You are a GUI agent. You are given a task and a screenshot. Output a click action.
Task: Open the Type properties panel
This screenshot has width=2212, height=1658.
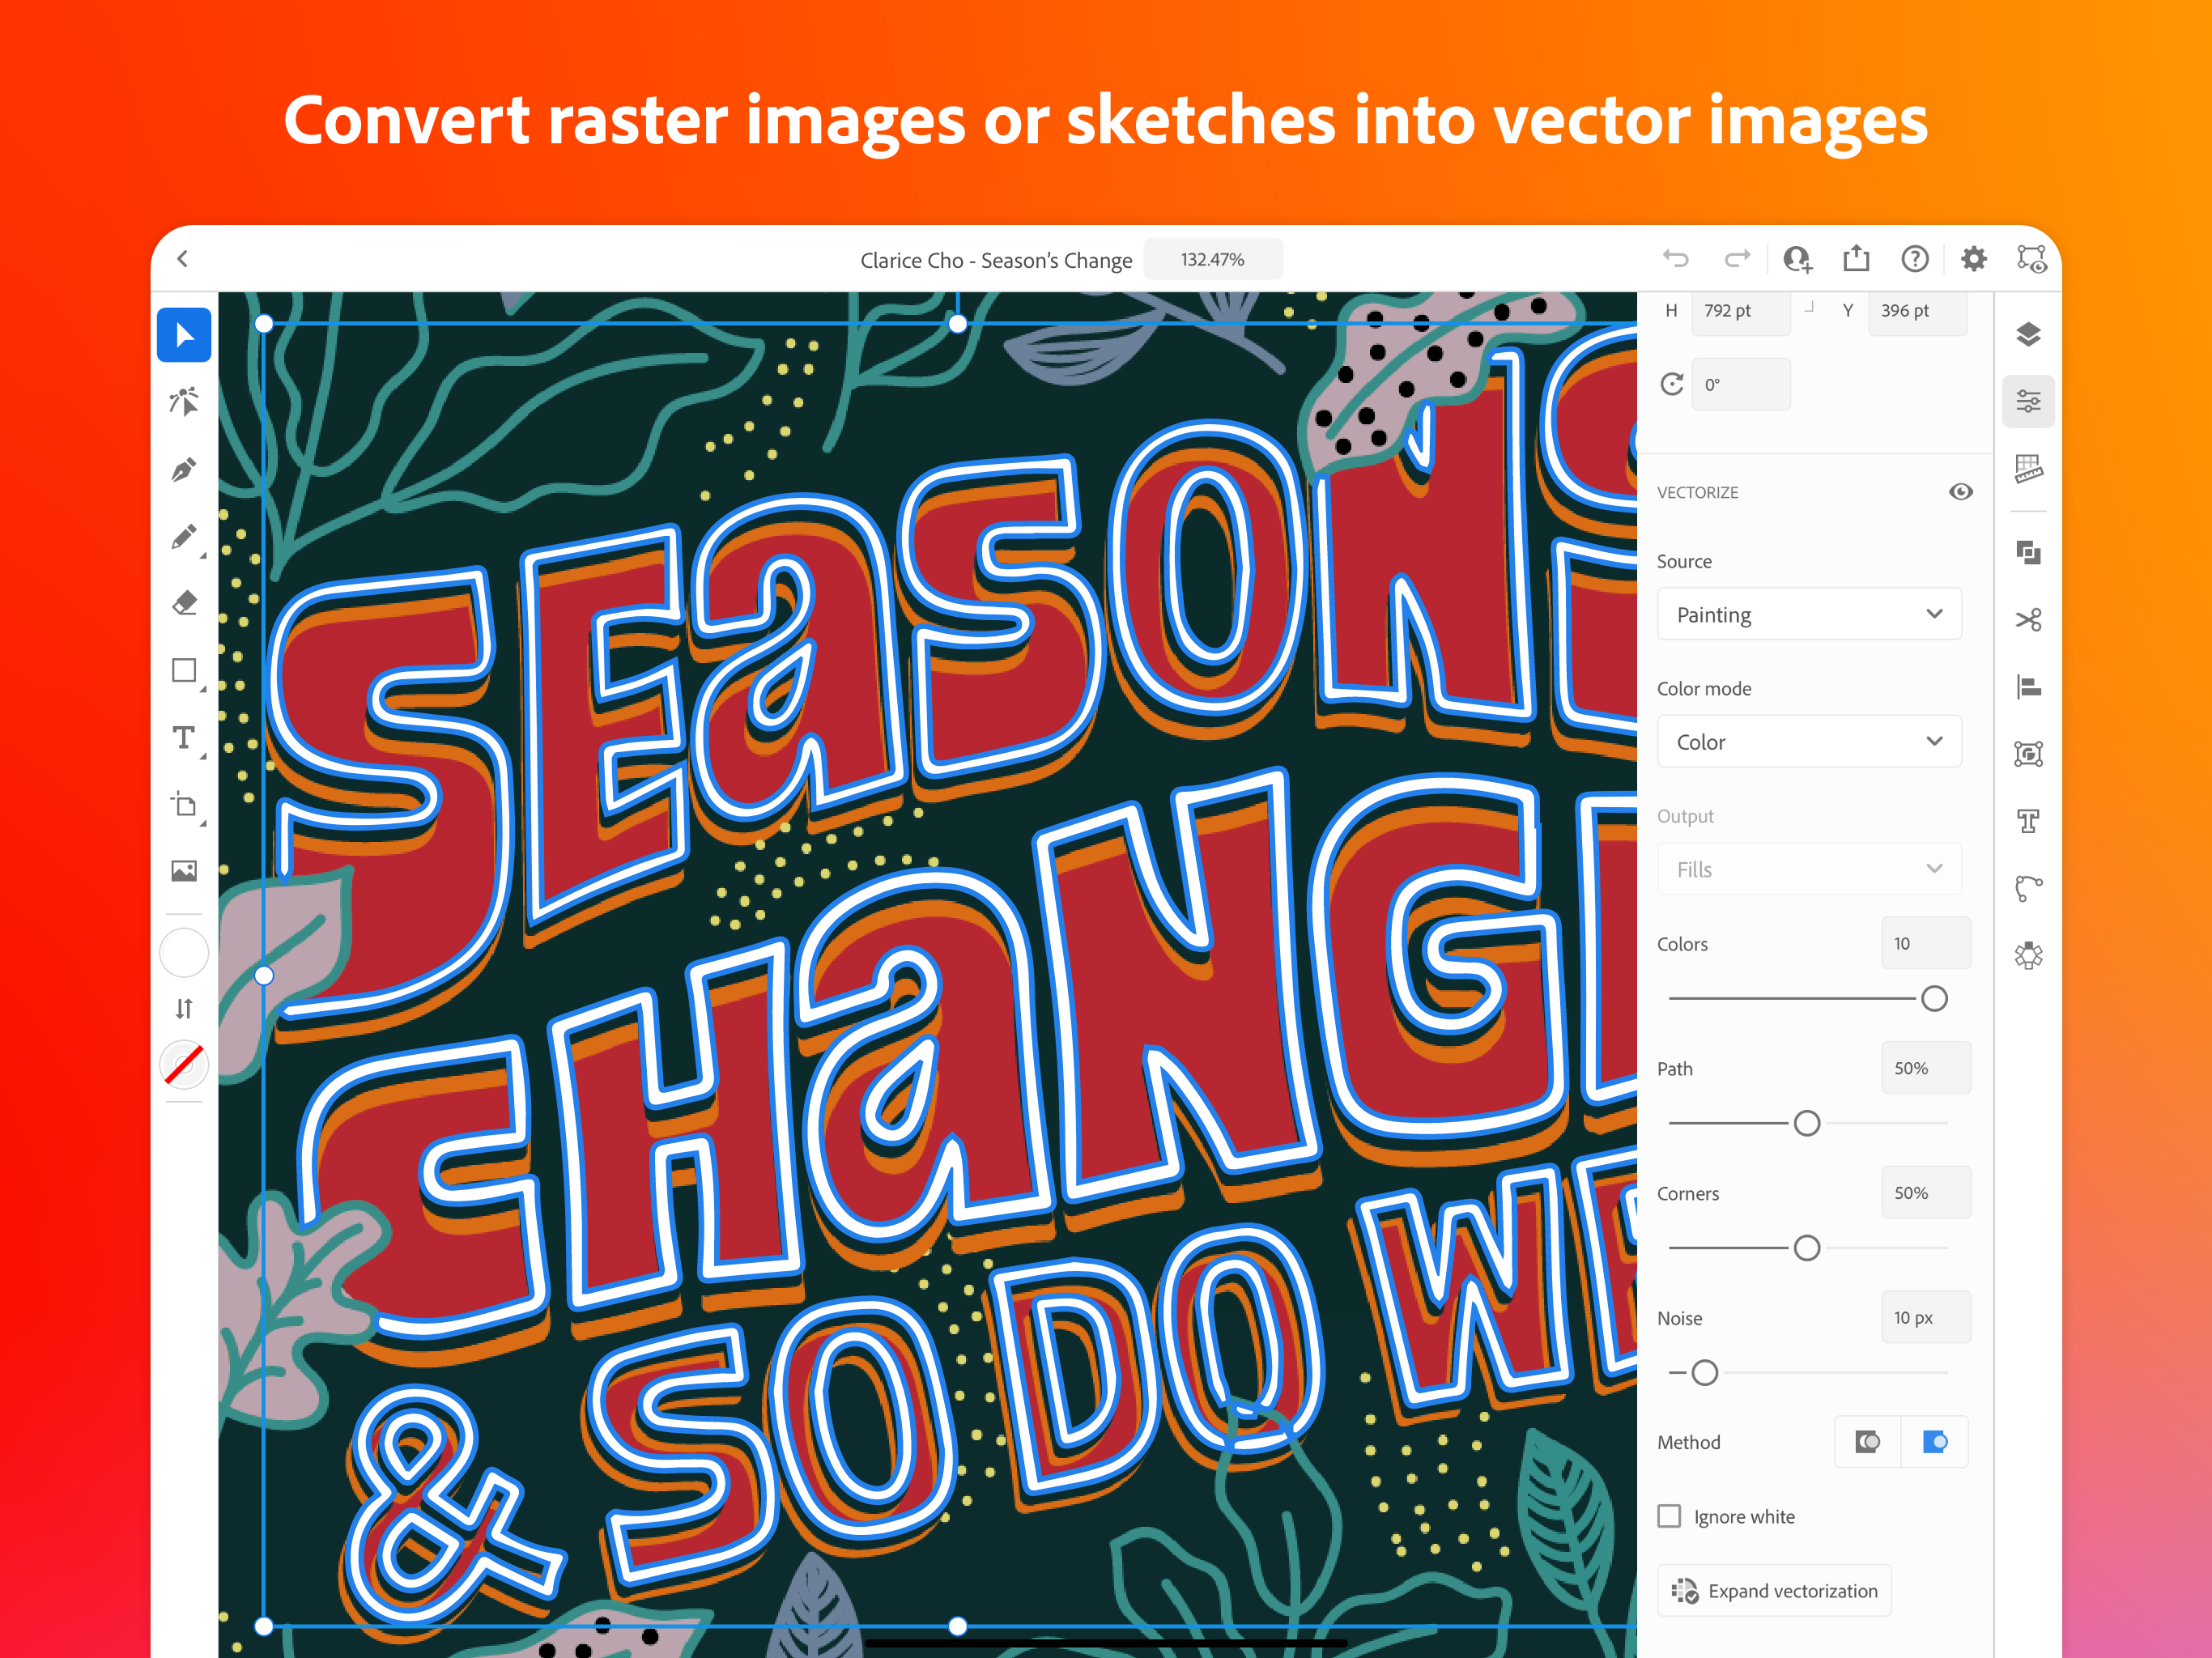(2028, 821)
